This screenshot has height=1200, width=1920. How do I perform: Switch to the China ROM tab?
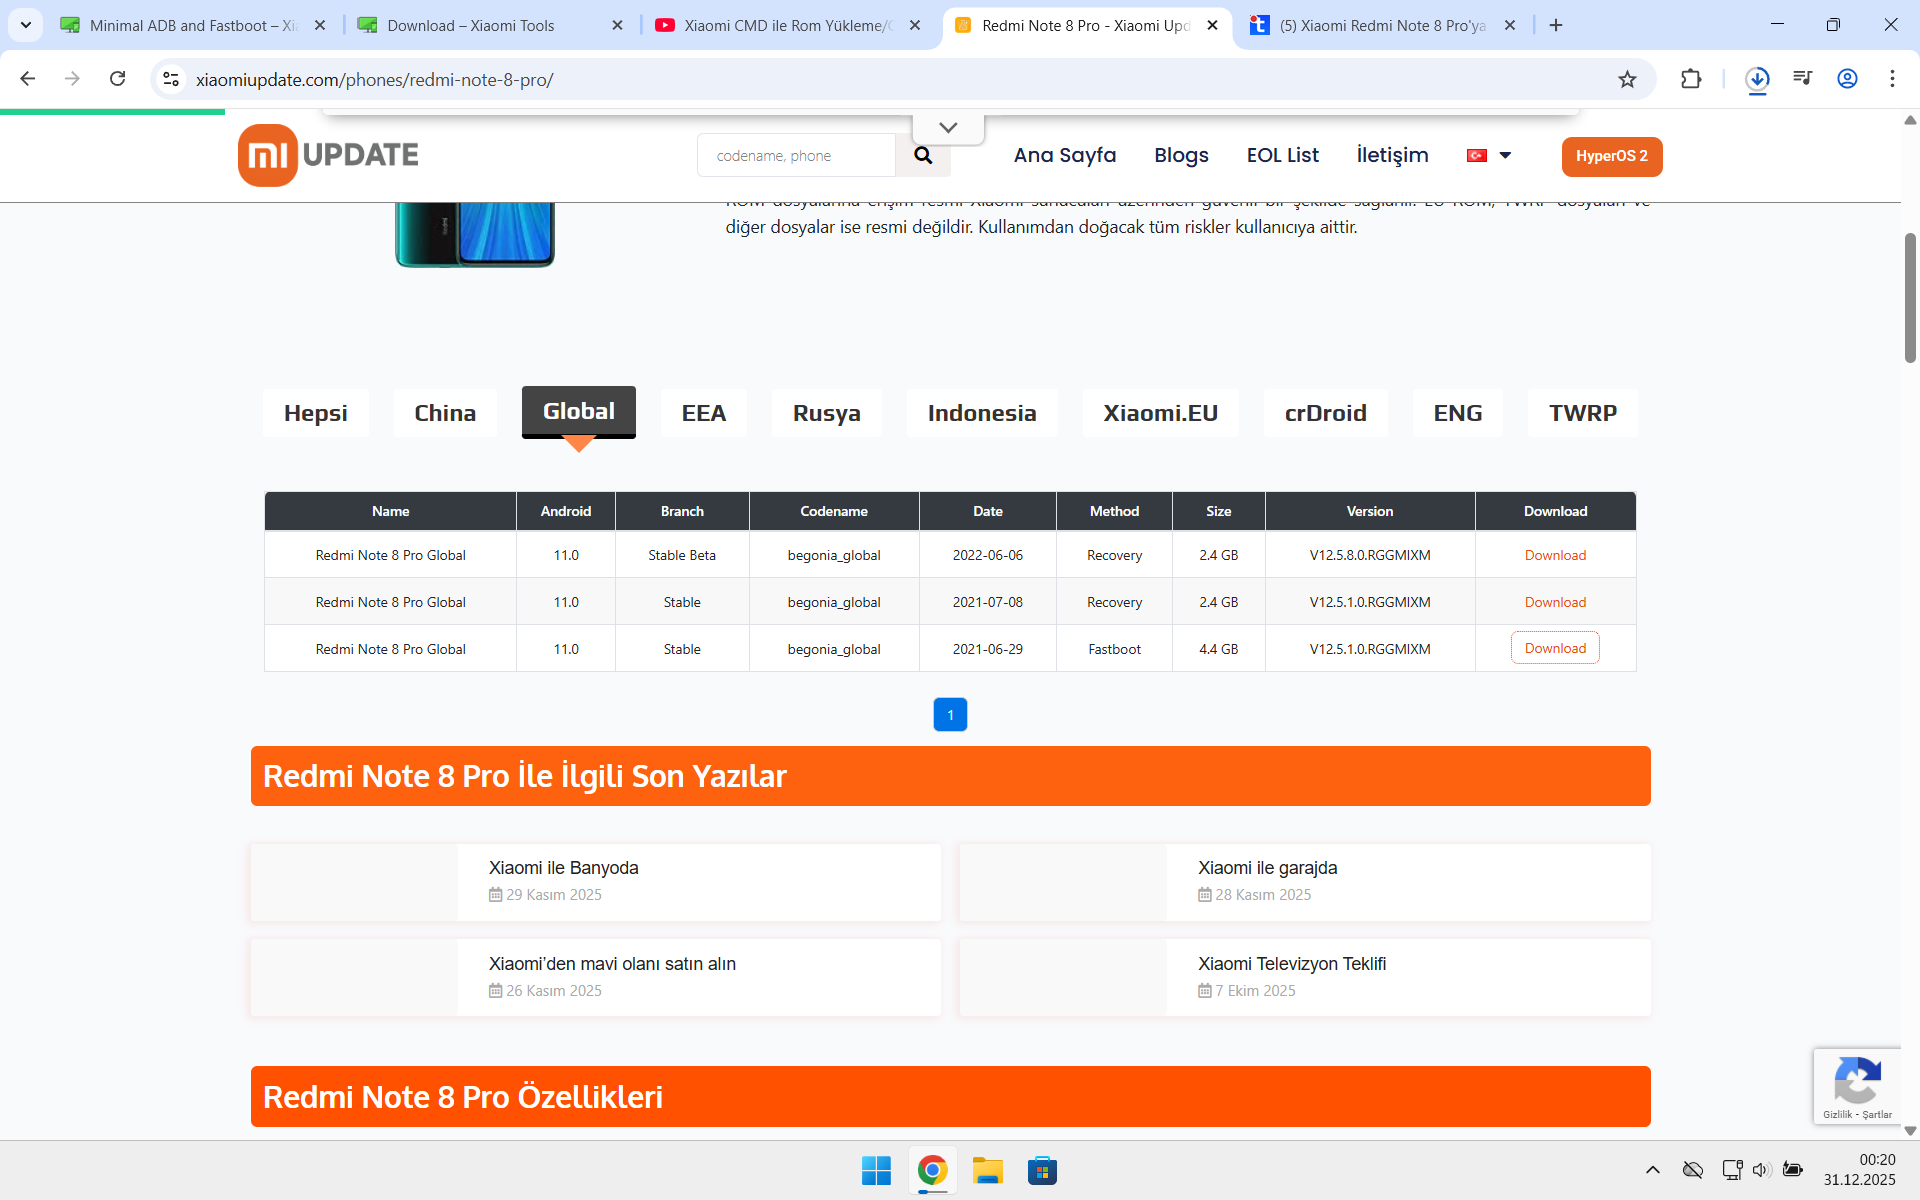[445, 413]
